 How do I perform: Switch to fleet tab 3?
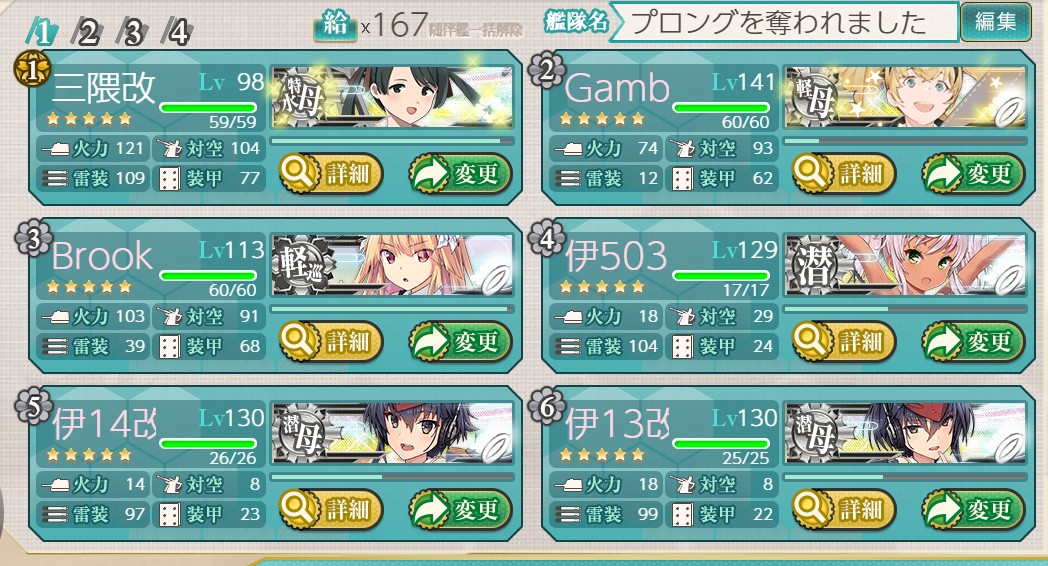click(132, 32)
